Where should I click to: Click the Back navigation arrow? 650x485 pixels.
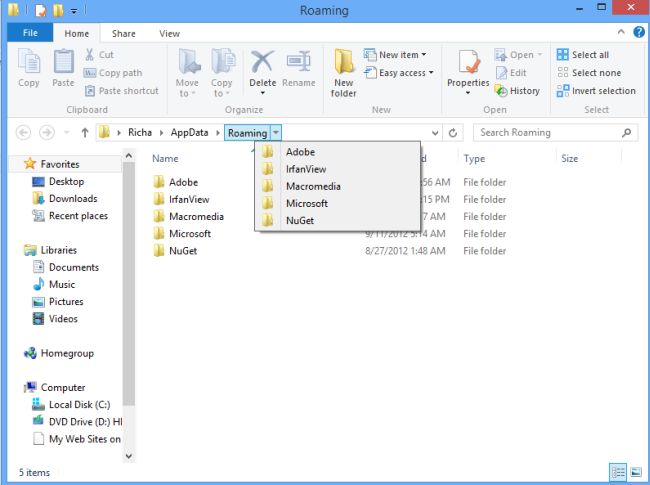(23, 133)
